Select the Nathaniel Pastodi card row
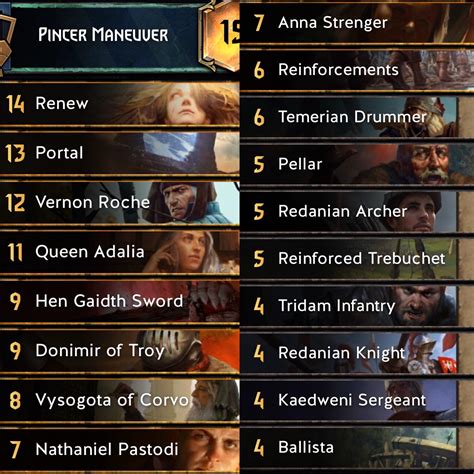 tap(120, 449)
